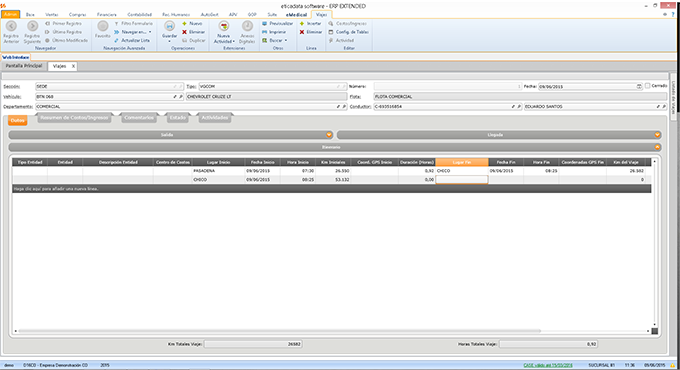Image resolution: width=680 pixels, height=370 pixels.
Task: Open Config. de Tabla
Action: [x=349, y=32]
